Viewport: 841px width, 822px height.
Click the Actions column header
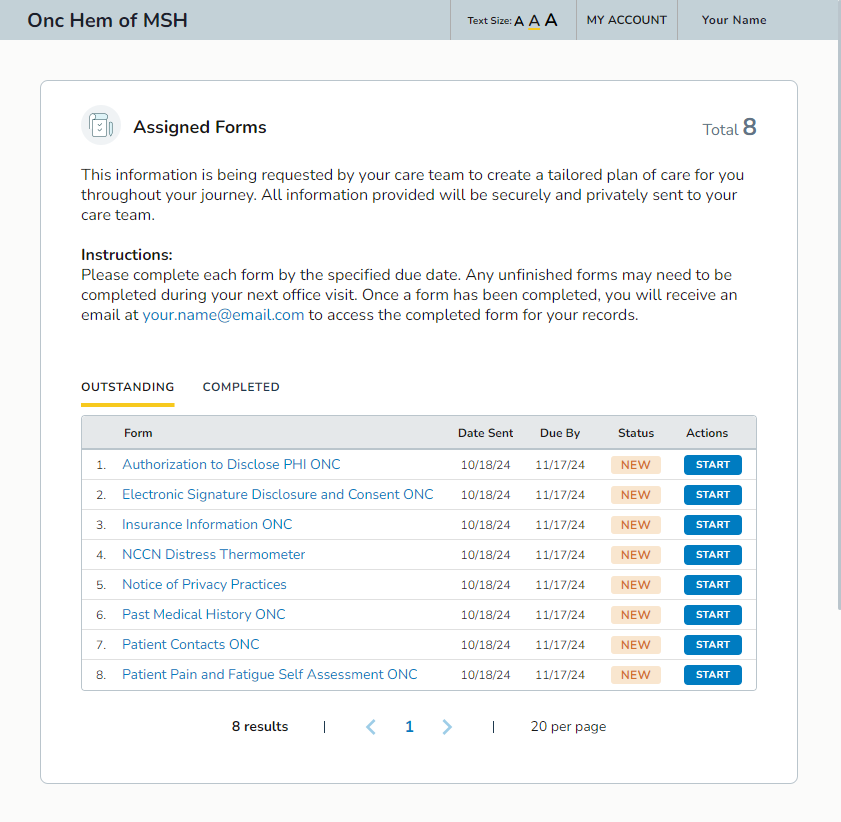[x=707, y=433]
